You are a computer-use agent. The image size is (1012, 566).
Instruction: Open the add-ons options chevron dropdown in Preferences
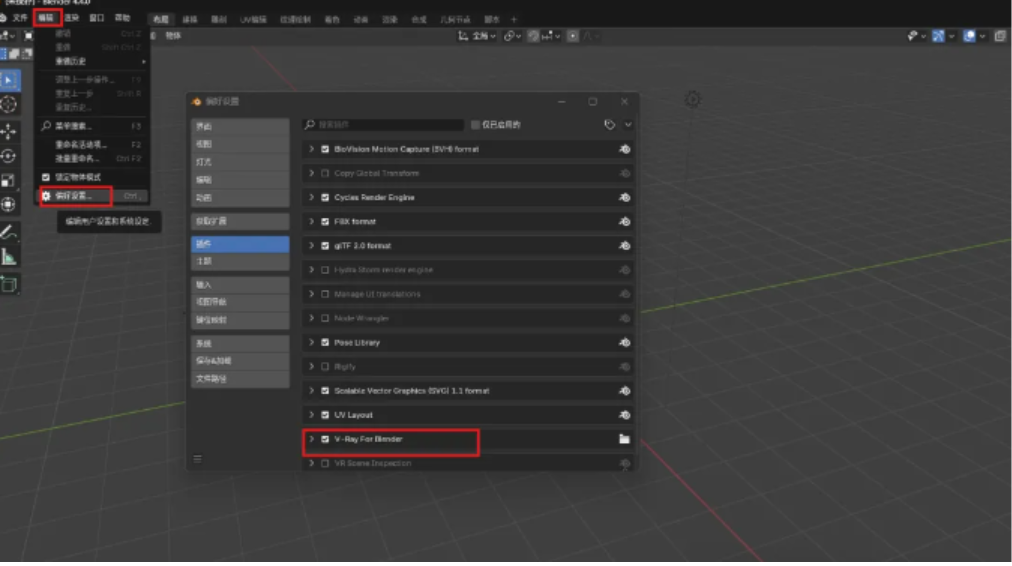(628, 125)
